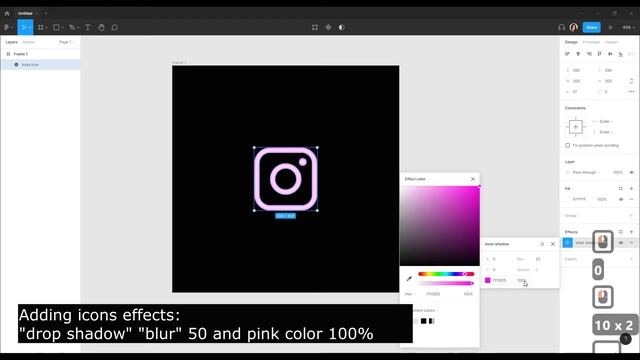The width and height of the screenshot is (640, 360).
Task: Close the Inner shadow popup
Action: [x=553, y=244]
